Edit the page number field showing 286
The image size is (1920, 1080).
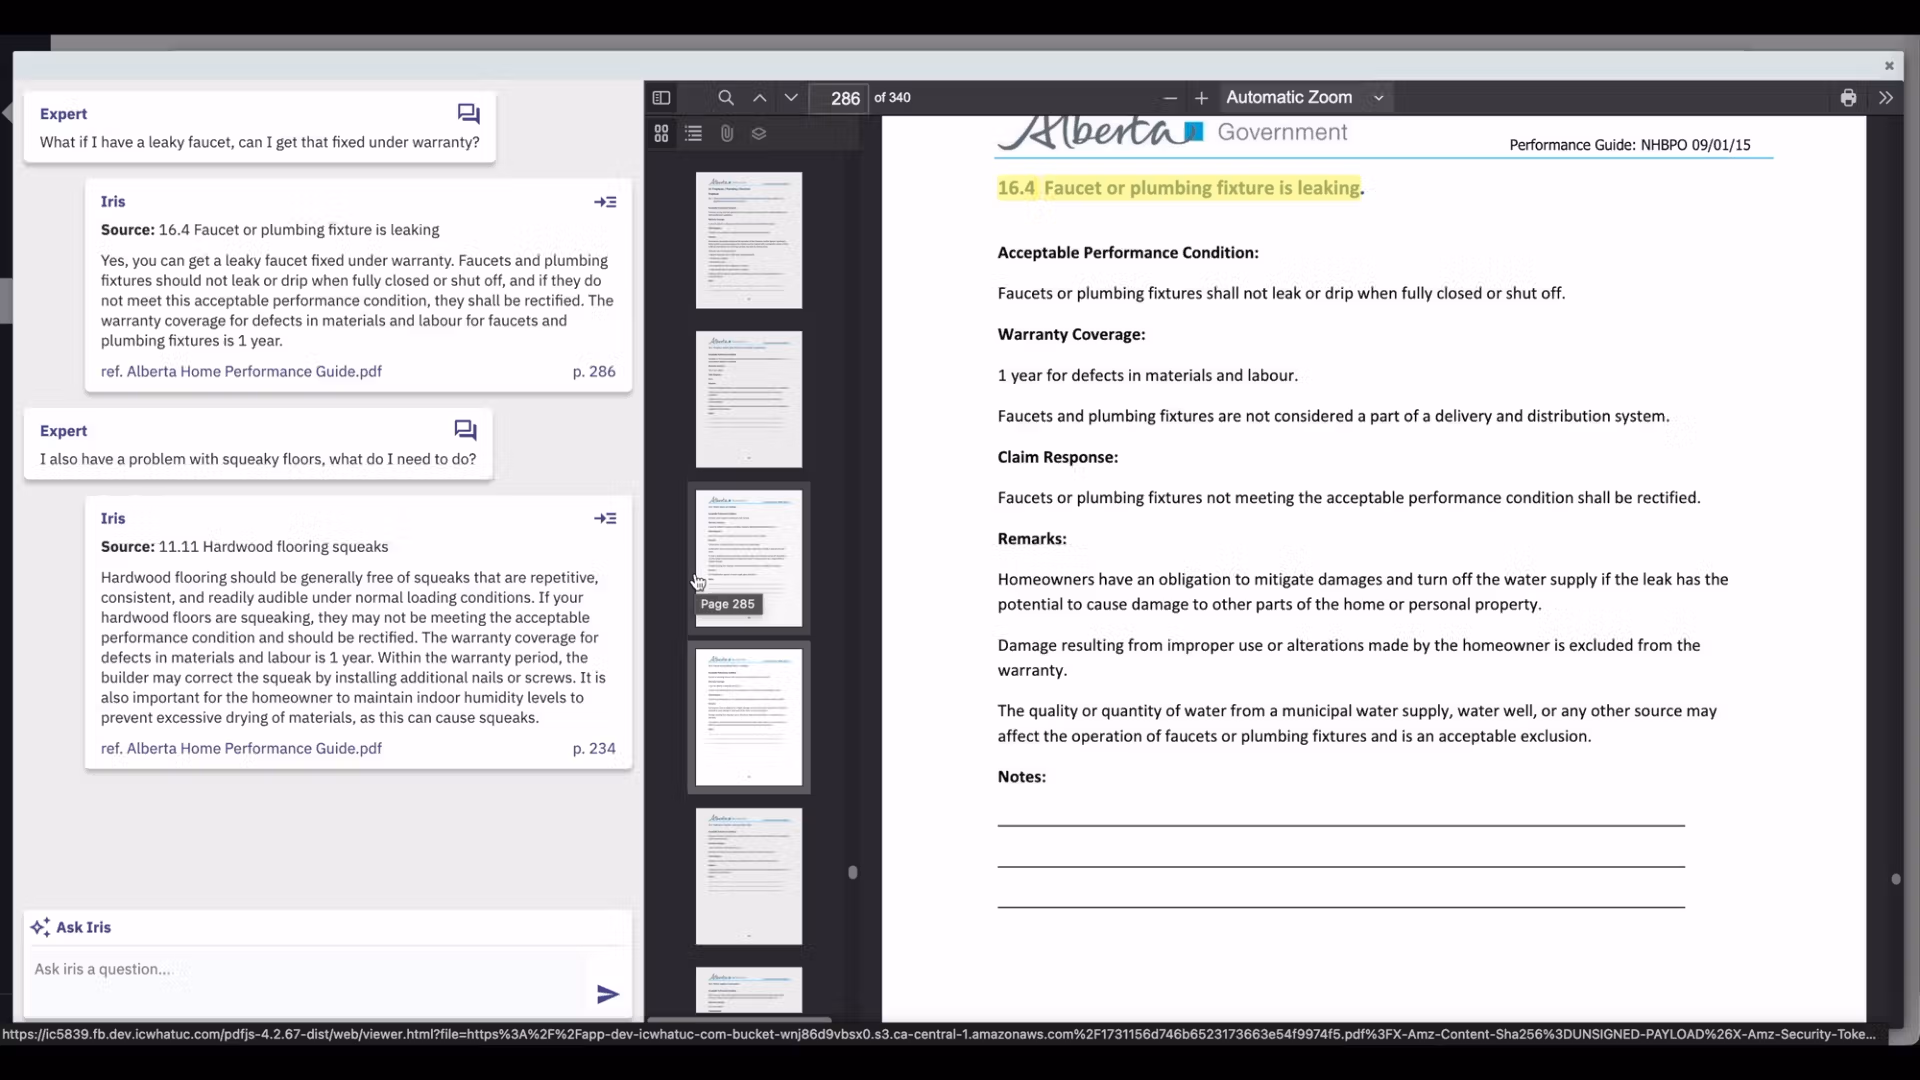[x=838, y=98]
